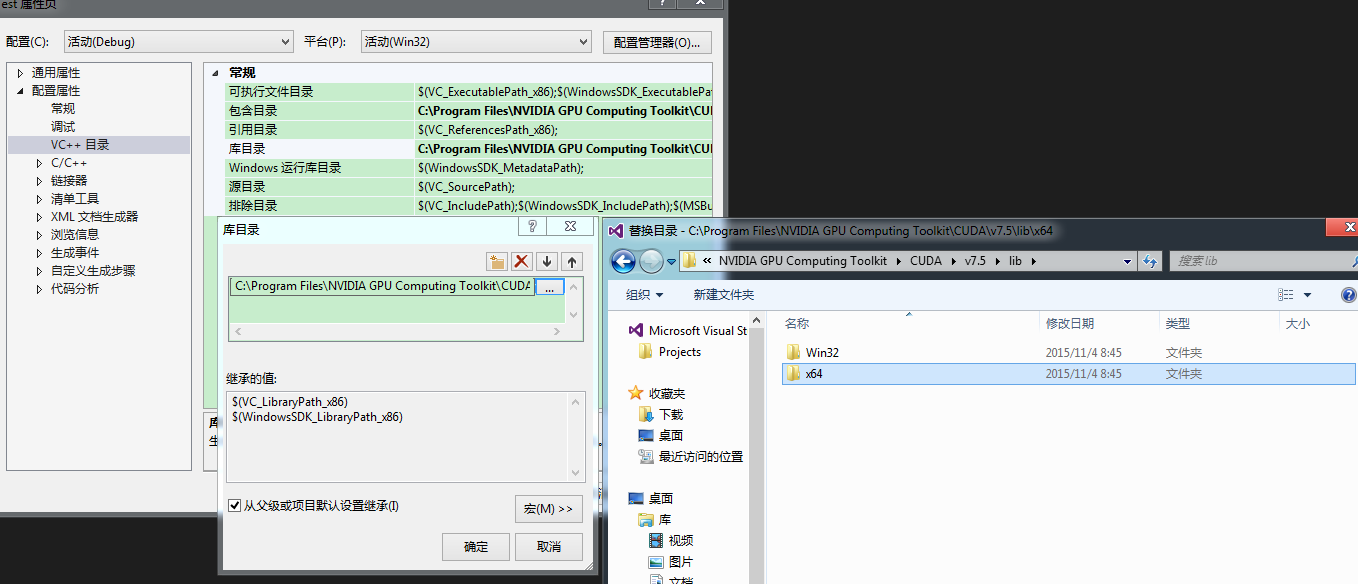Expand 清单工具 tree node
1358x584 pixels.
40,199
